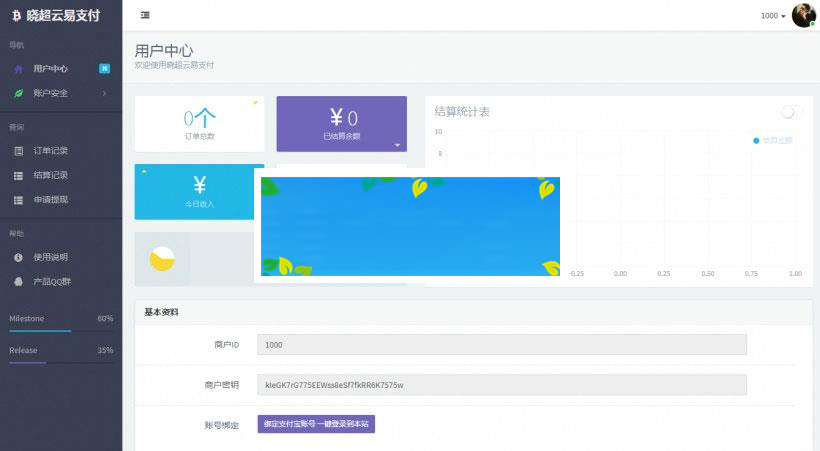Click the Bitcoin logo icon in header
This screenshot has height=451, width=820.
tap(16, 15)
